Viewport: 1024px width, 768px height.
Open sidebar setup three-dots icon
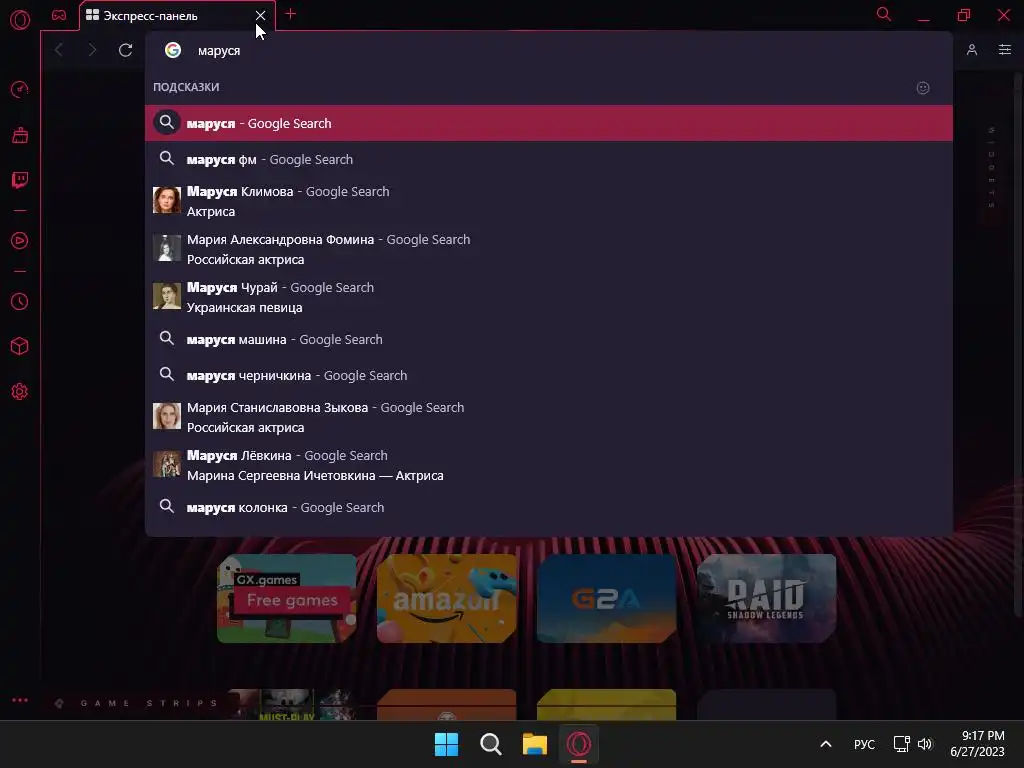[x=20, y=700]
